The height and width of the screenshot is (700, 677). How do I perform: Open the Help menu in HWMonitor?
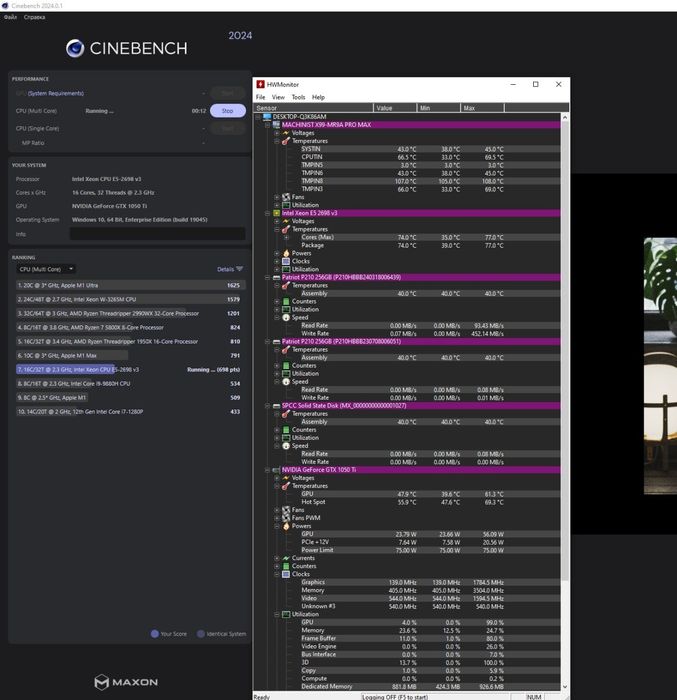(x=318, y=97)
